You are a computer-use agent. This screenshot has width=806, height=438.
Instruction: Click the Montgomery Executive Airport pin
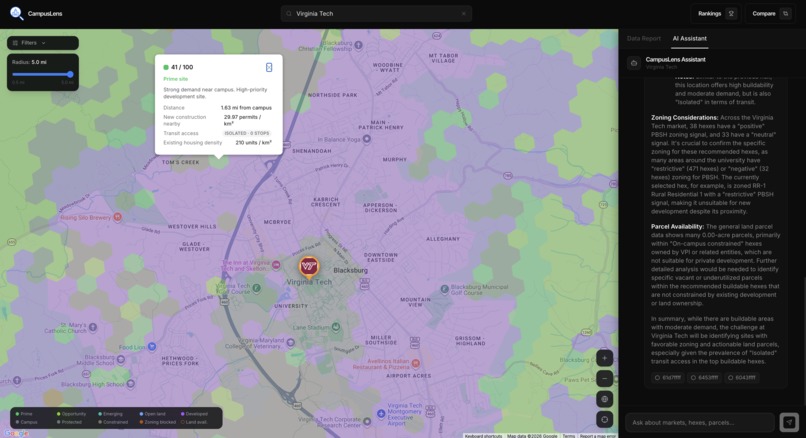[381, 413]
